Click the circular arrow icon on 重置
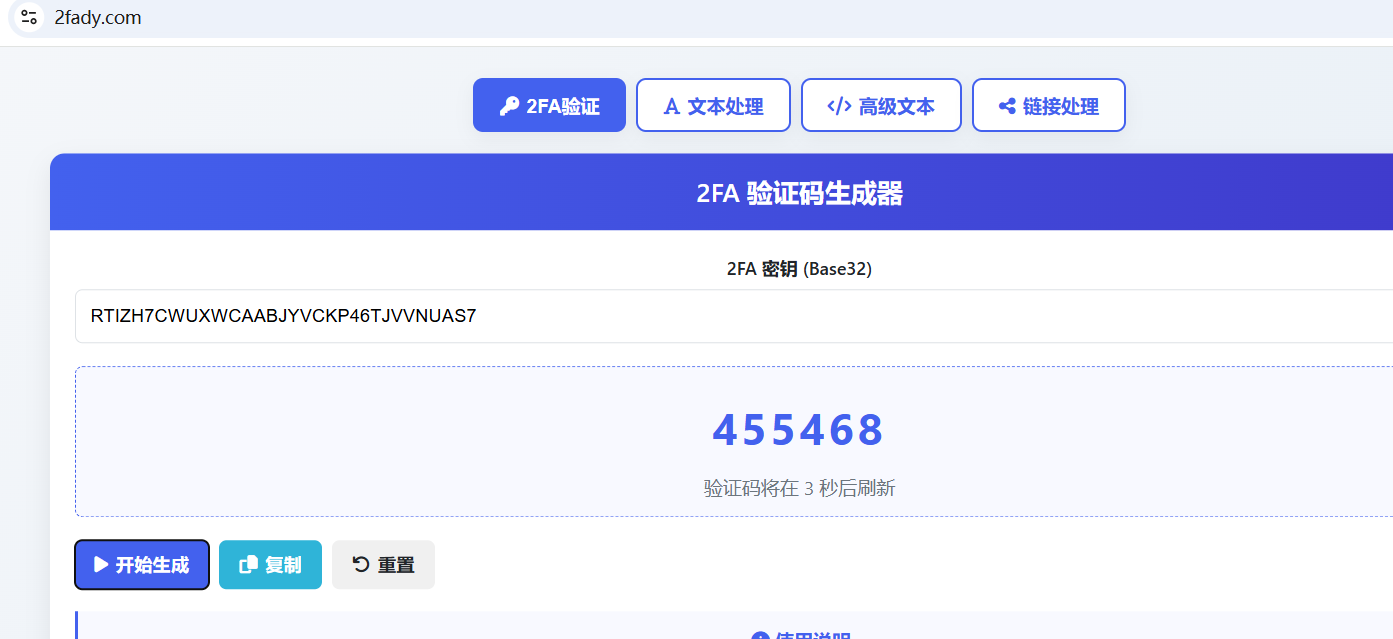Viewport: 1393px width, 639px height. [361, 565]
